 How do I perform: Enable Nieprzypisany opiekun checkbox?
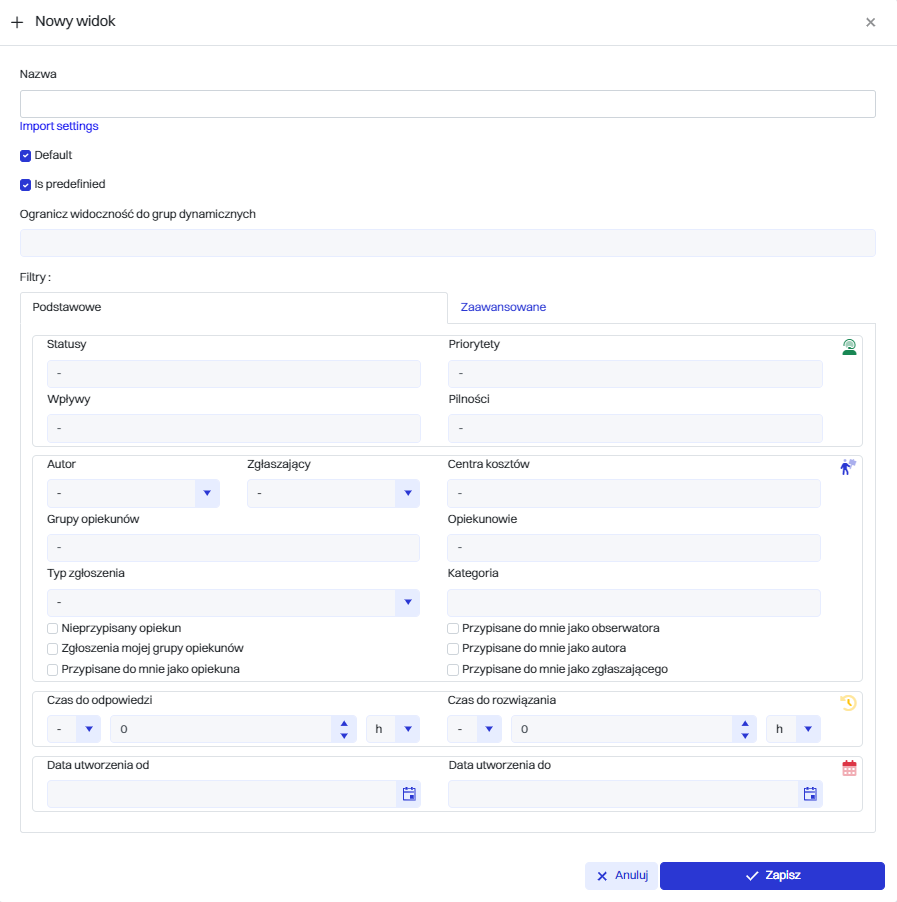point(53,629)
